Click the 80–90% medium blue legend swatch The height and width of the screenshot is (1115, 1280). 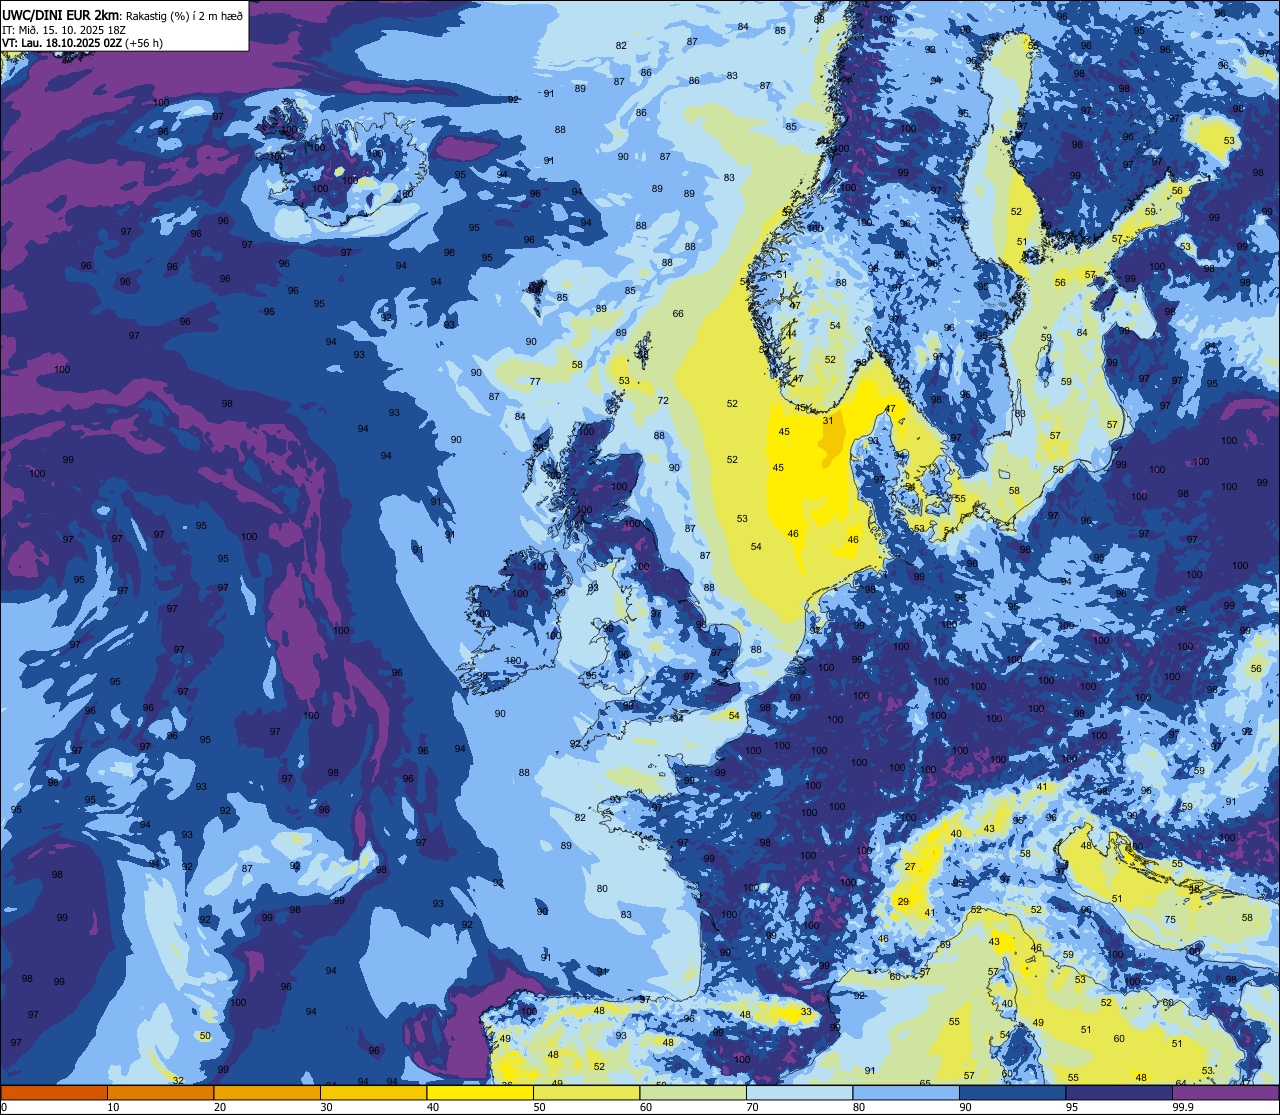(906, 1092)
